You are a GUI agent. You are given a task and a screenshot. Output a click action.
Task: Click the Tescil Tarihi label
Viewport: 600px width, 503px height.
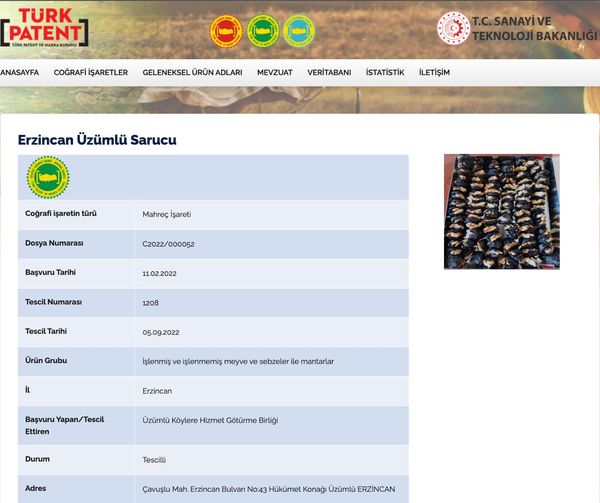[46, 331]
